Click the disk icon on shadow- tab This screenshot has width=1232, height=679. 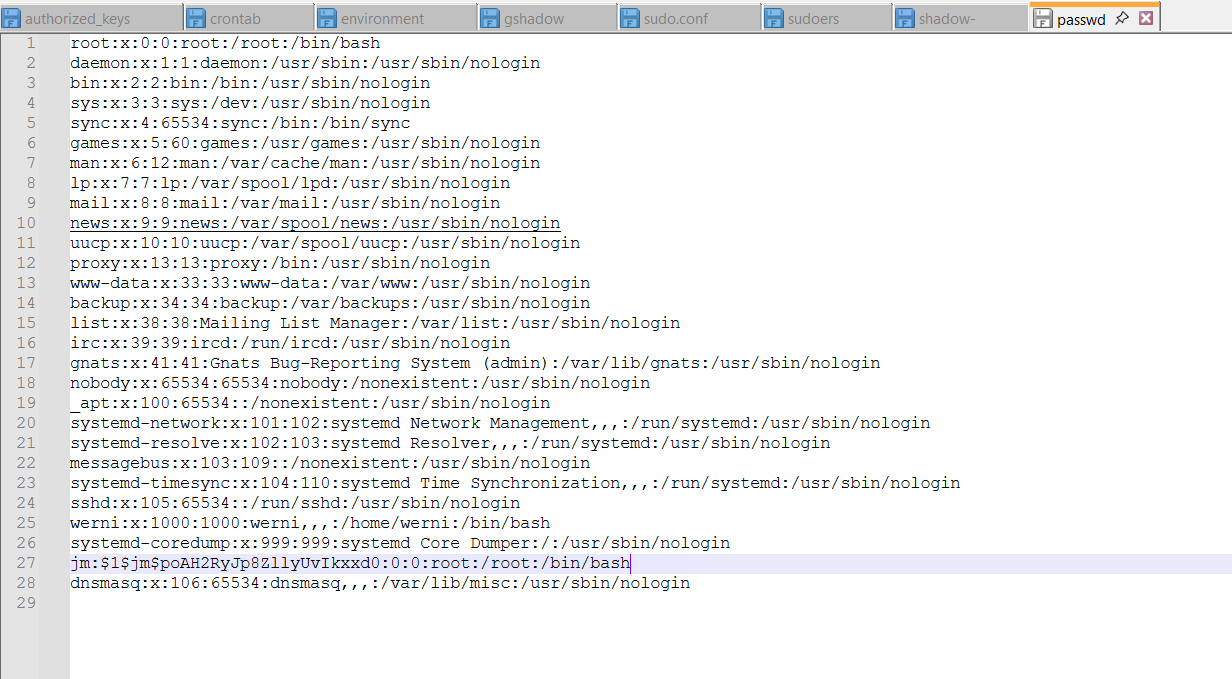904,19
